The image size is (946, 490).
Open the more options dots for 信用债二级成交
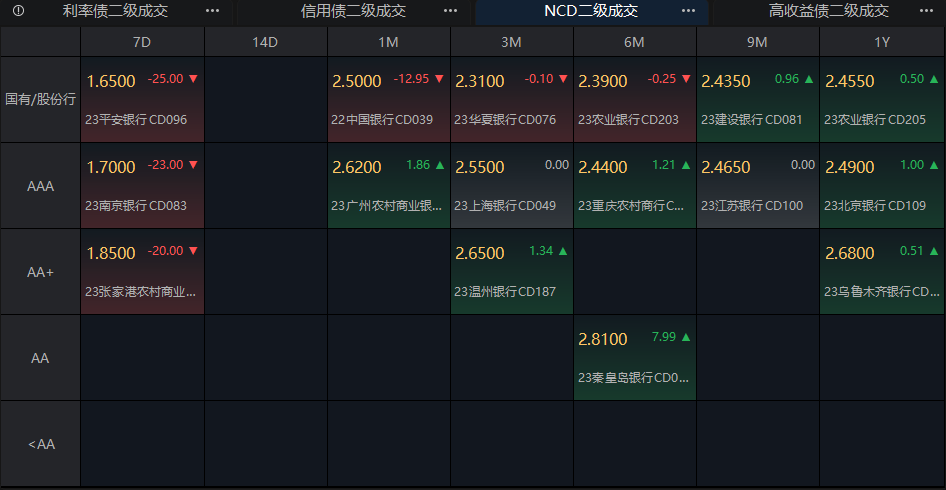[450, 11]
